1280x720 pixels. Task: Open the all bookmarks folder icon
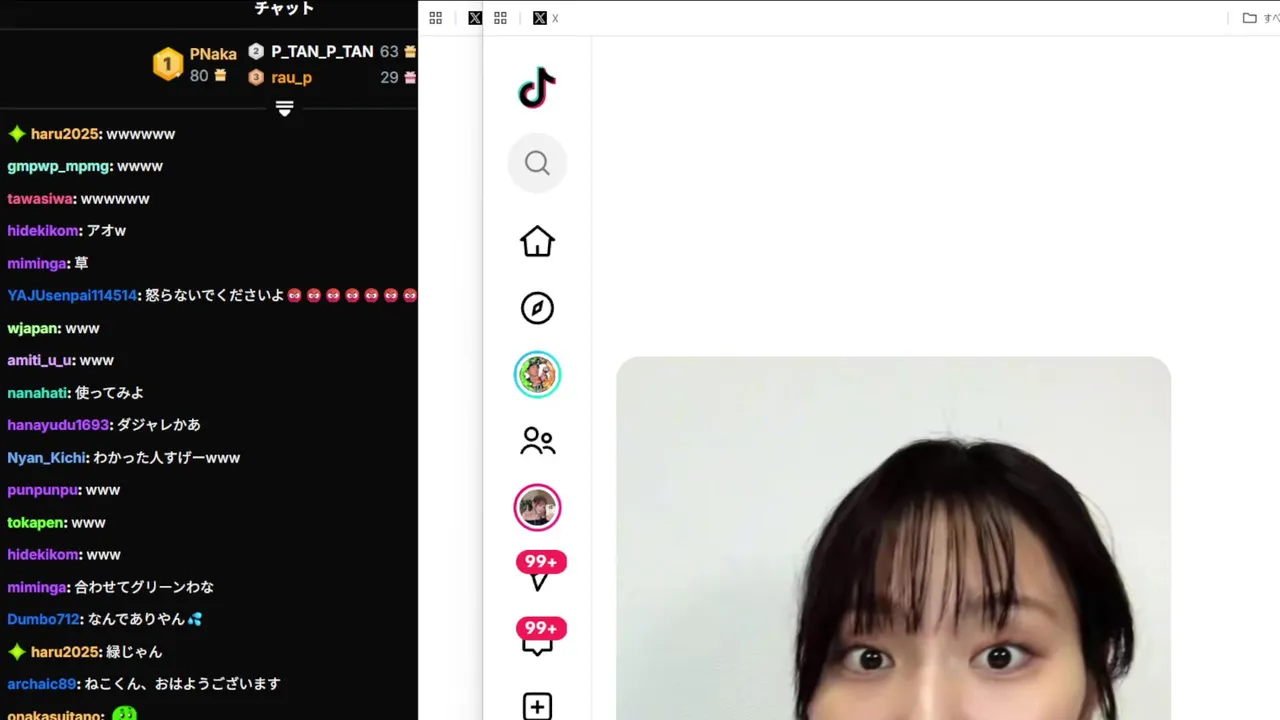pyautogui.click(x=1249, y=18)
